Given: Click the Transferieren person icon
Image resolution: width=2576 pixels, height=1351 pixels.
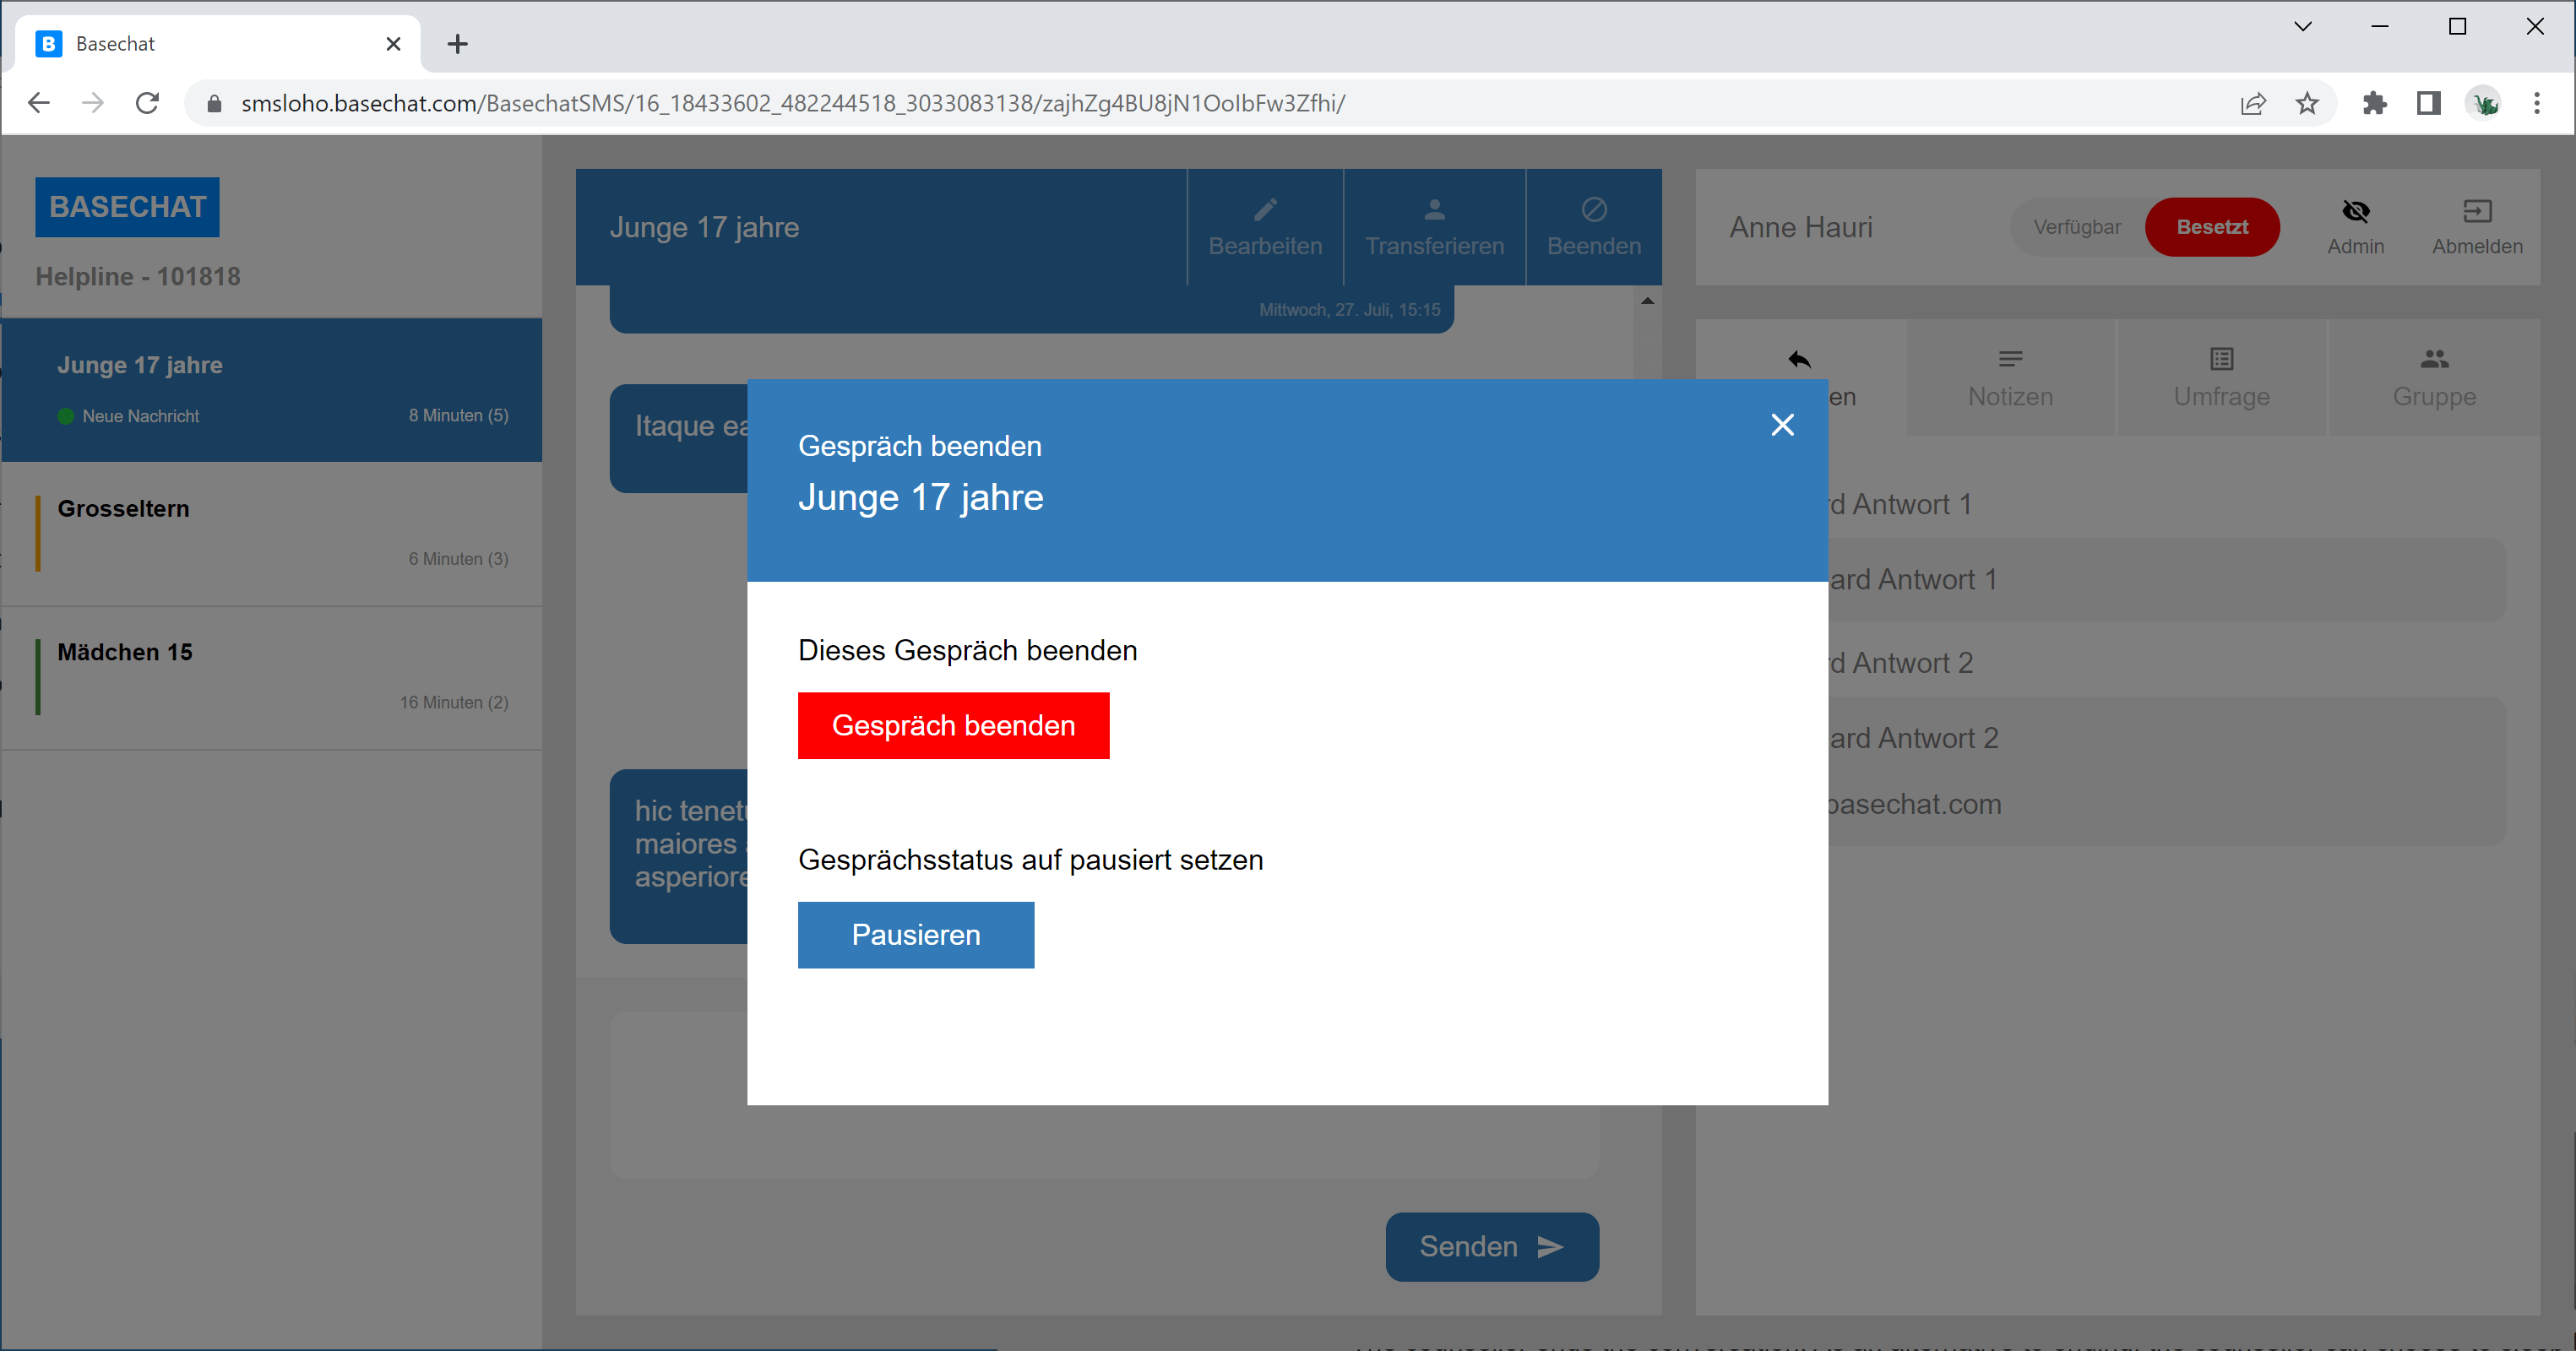Looking at the screenshot, I should (x=1434, y=210).
